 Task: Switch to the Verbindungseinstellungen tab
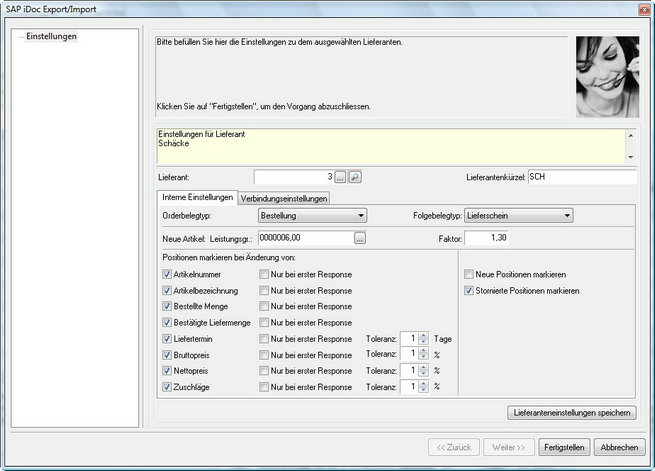(283, 198)
